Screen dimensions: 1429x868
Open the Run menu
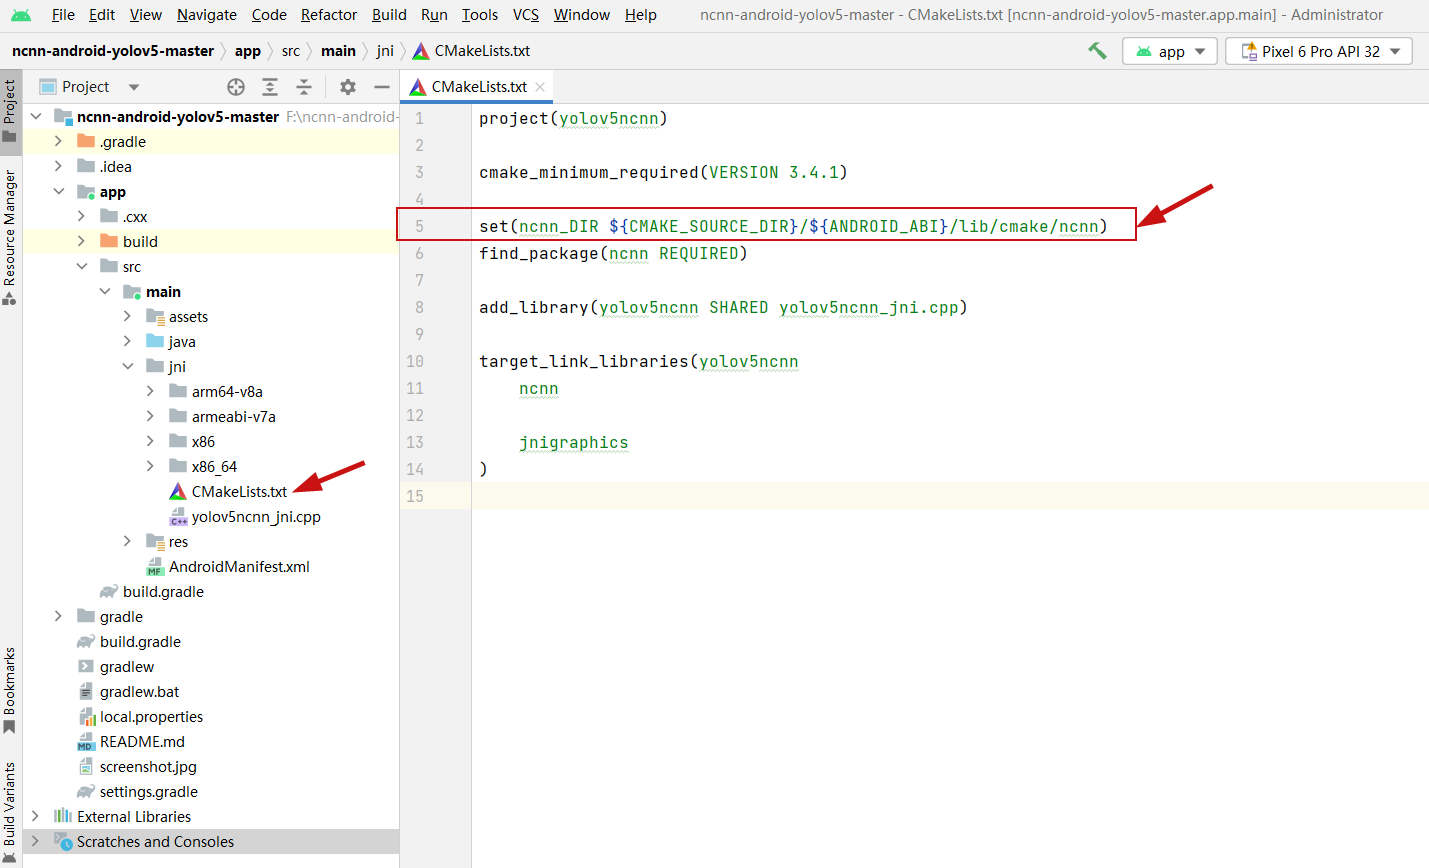click(x=434, y=15)
